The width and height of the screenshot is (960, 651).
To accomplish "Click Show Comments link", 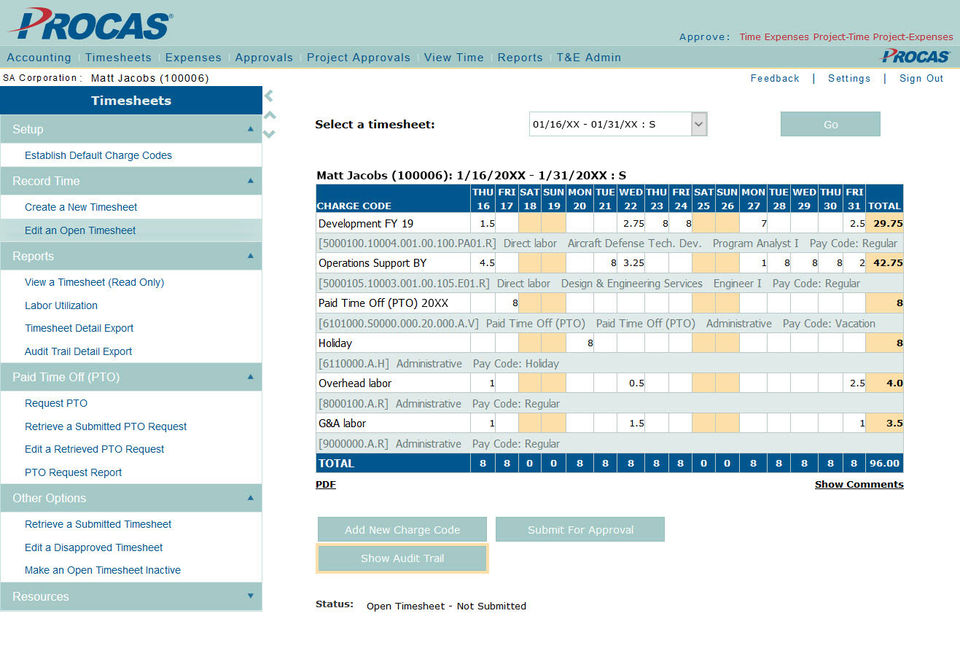I will (x=859, y=484).
